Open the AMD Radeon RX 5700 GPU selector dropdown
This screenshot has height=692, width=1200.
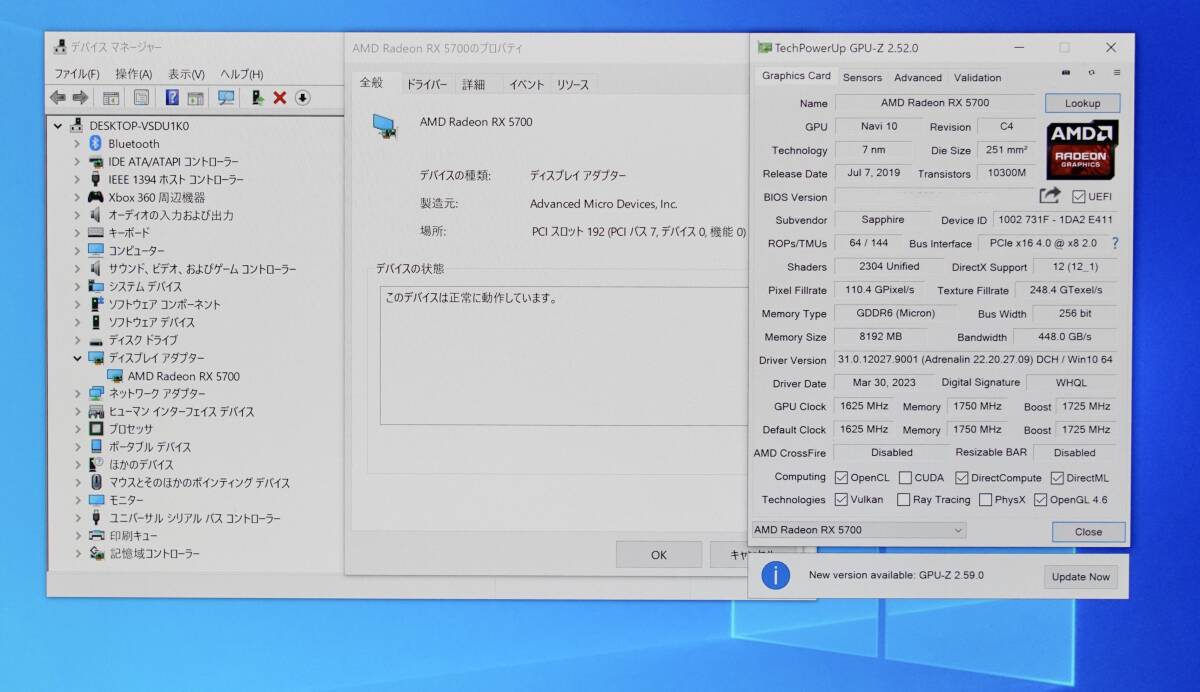pos(859,530)
